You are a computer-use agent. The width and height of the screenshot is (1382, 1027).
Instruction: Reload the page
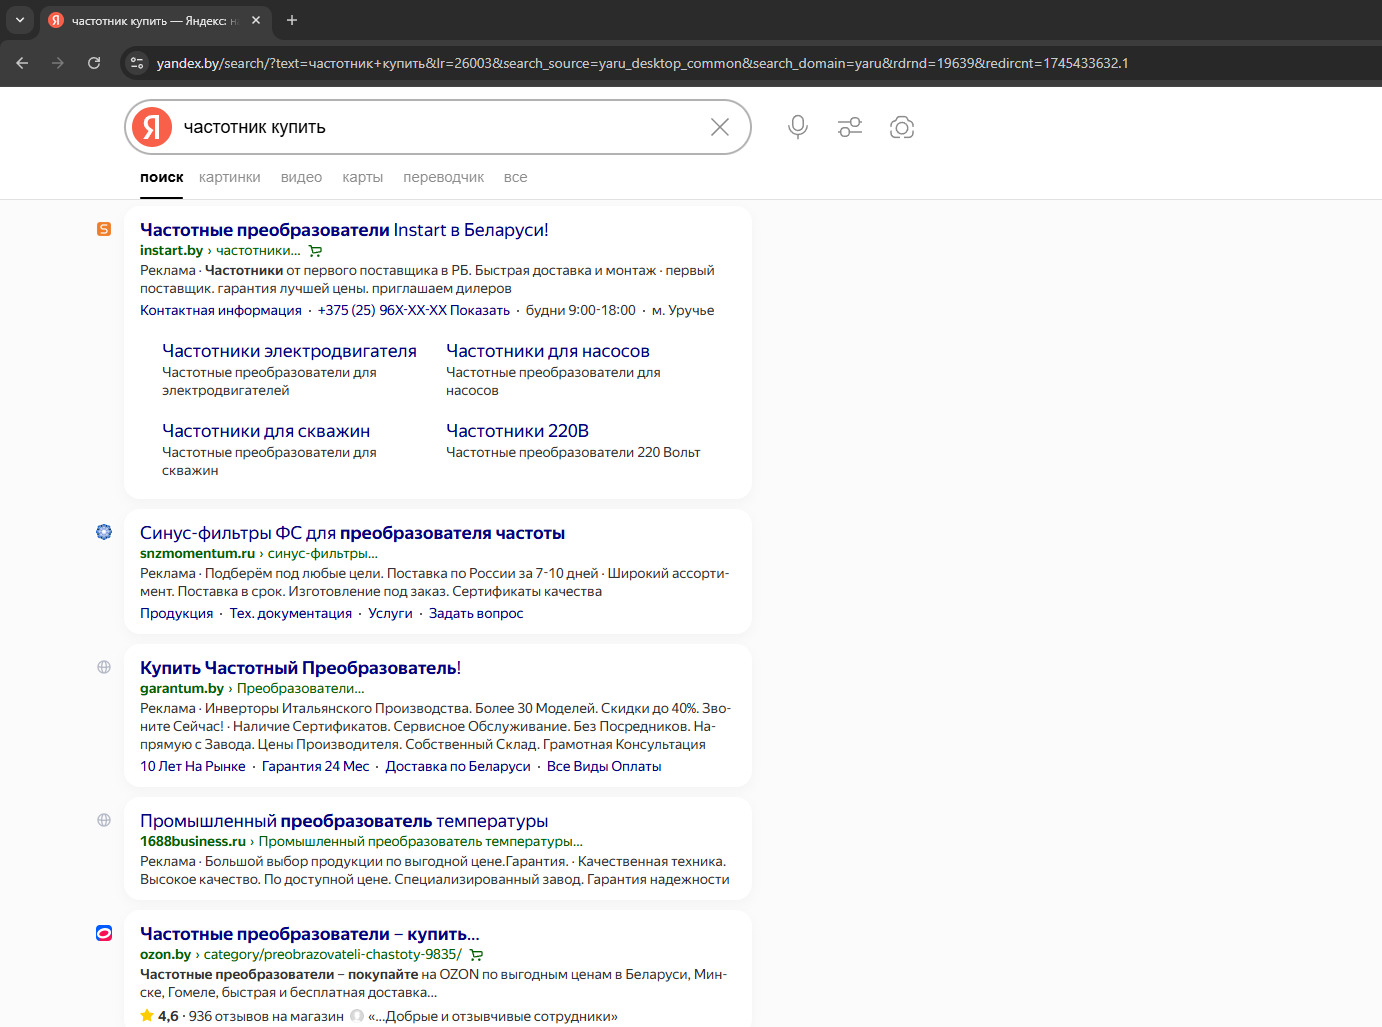pyautogui.click(x=94, y=63)
